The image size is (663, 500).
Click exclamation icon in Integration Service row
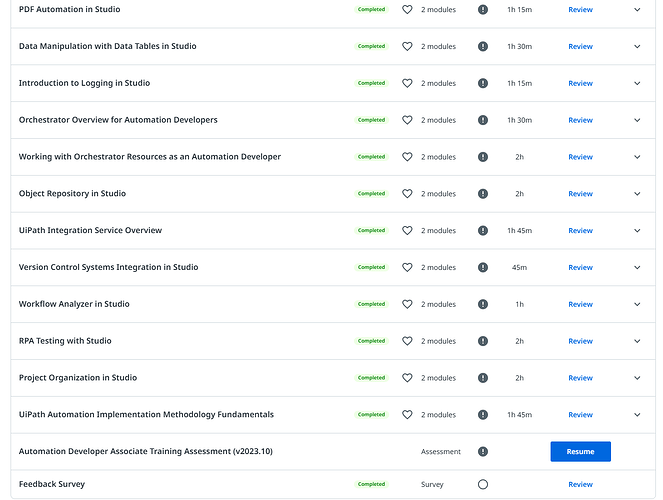click(482, 230)
